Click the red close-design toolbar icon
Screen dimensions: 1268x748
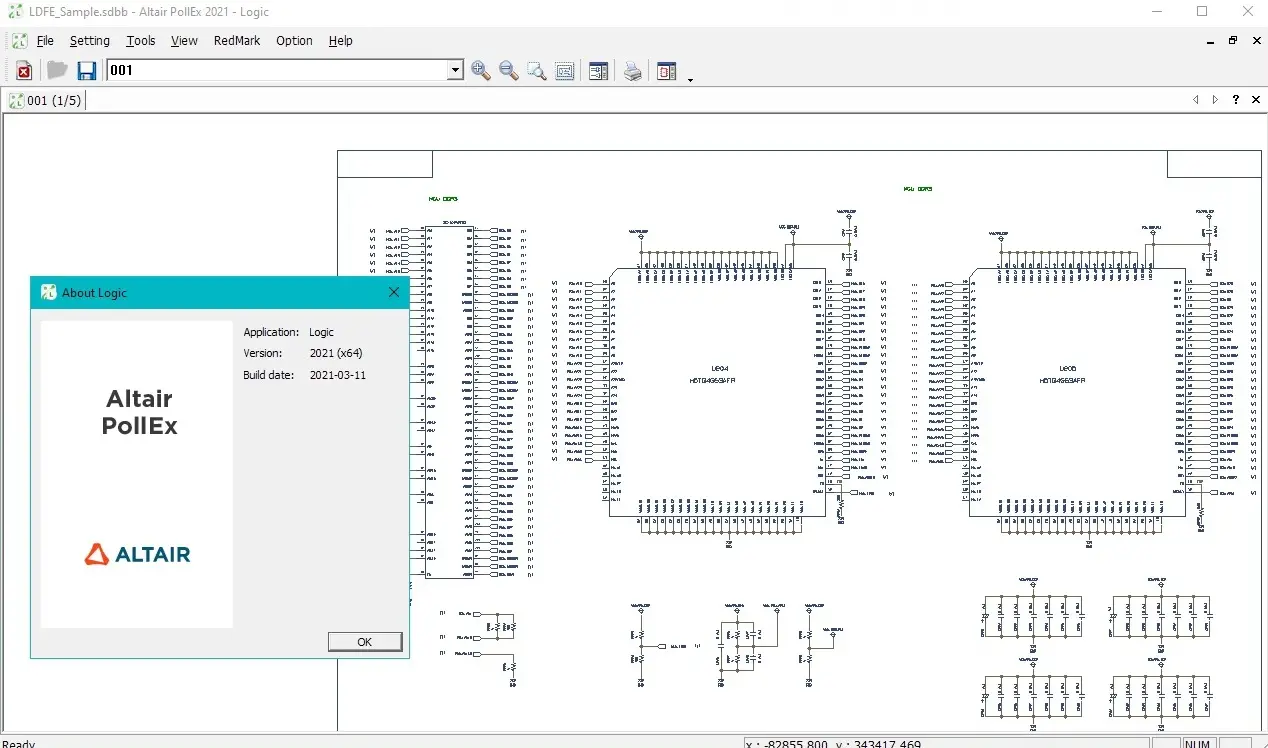point(24,71)
